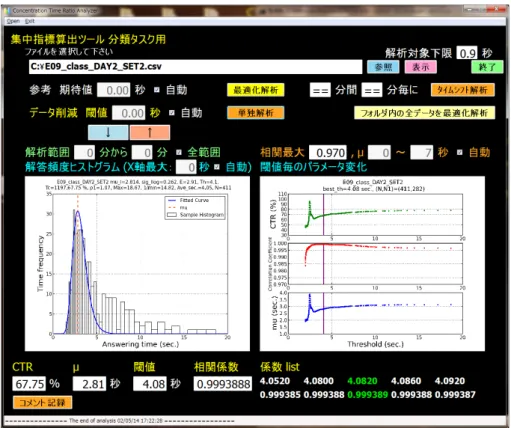Start タイムシフト解析 time shift analysis
The height and width of the screenshot is (428, 511).
coord(463,90)
